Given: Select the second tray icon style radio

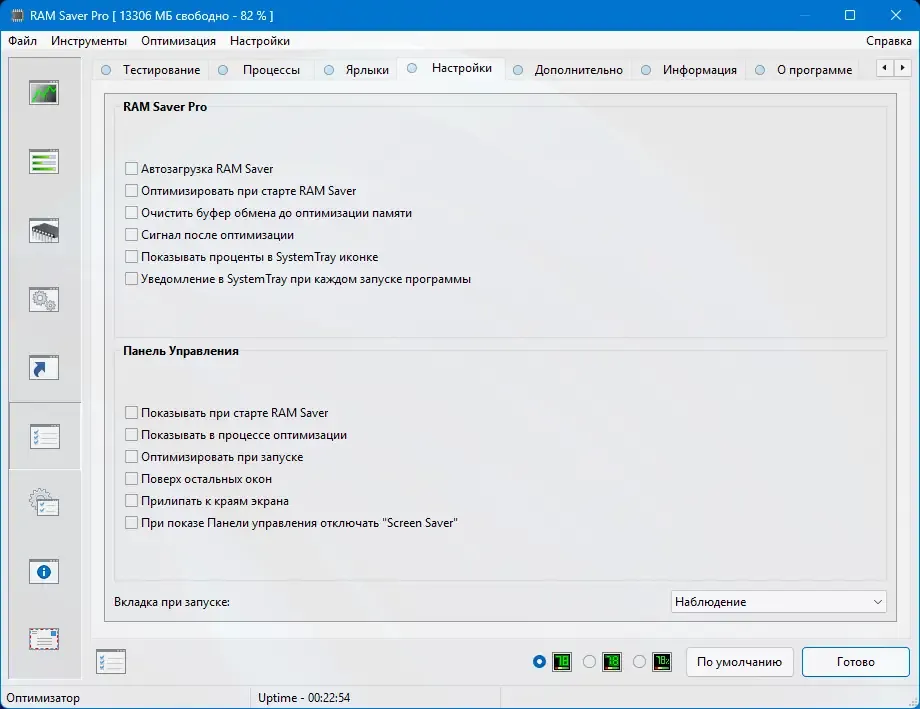Looking at the screenshot, I should (589, 661).
